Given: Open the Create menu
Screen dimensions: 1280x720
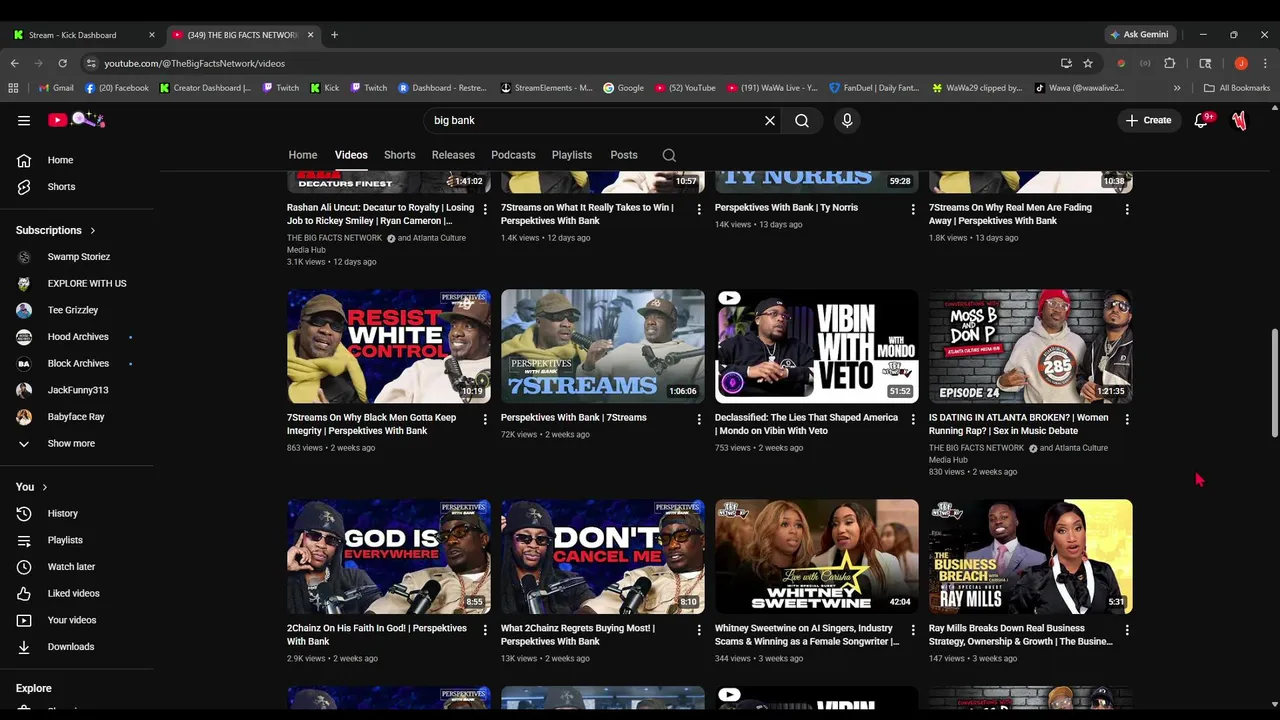Looking at the screenshot, I should coord(1148,120).
